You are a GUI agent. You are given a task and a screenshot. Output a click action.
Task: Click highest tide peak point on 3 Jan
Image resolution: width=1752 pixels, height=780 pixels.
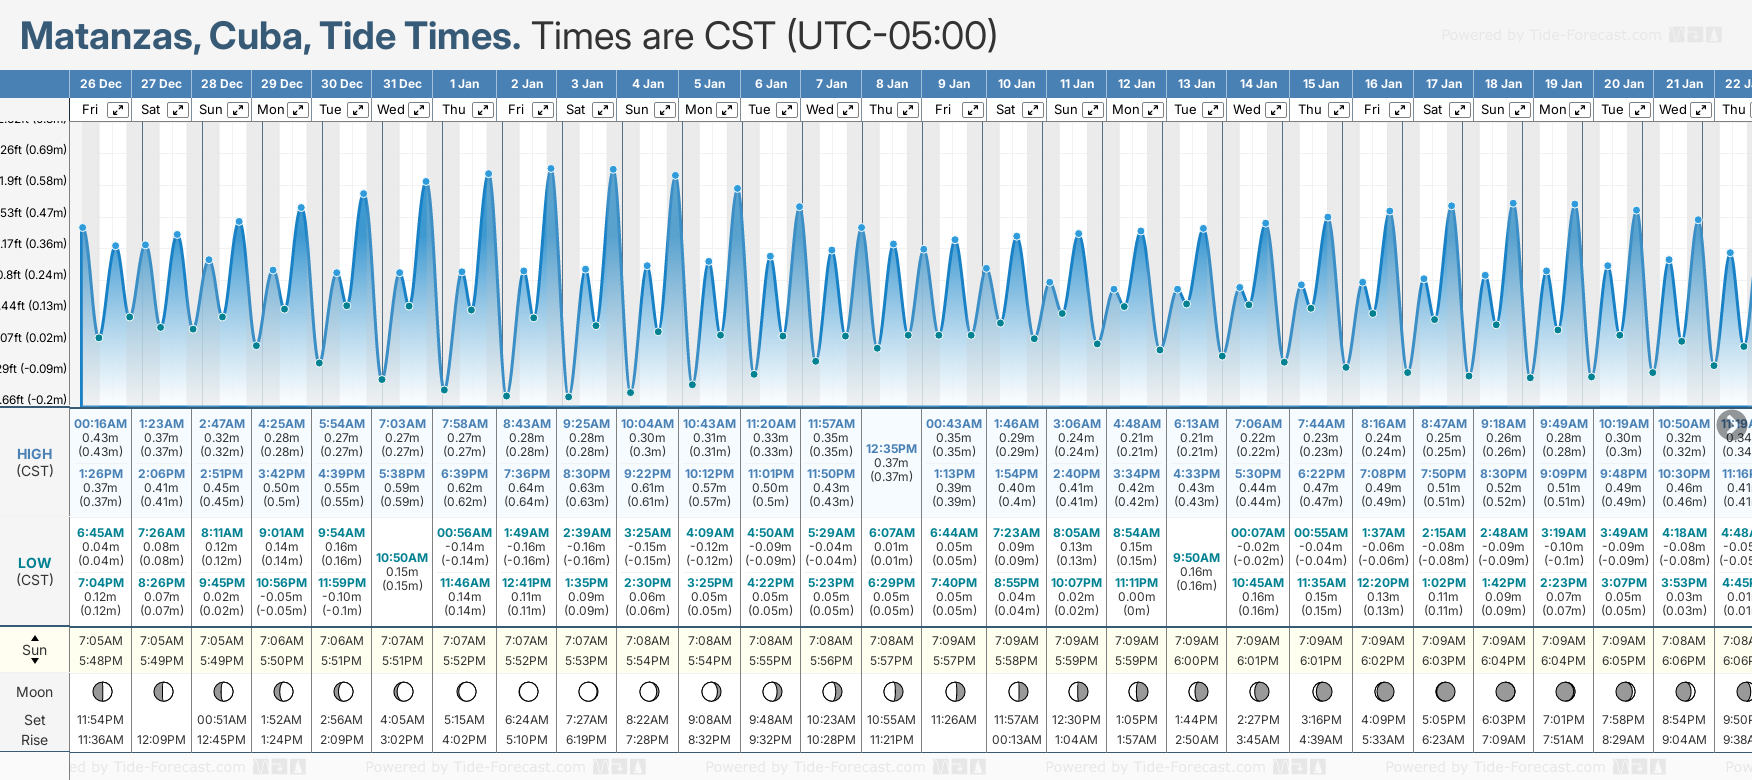click(x=613, y=169)
